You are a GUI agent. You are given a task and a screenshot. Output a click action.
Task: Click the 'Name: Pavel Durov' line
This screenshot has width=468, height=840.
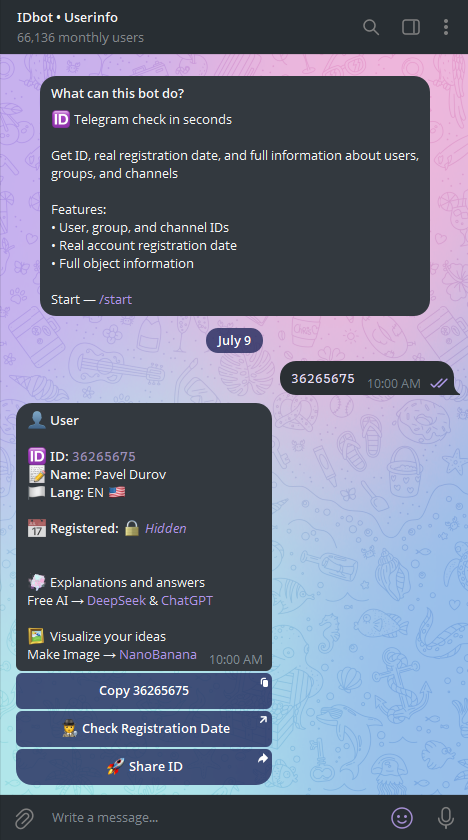[97, 474]
